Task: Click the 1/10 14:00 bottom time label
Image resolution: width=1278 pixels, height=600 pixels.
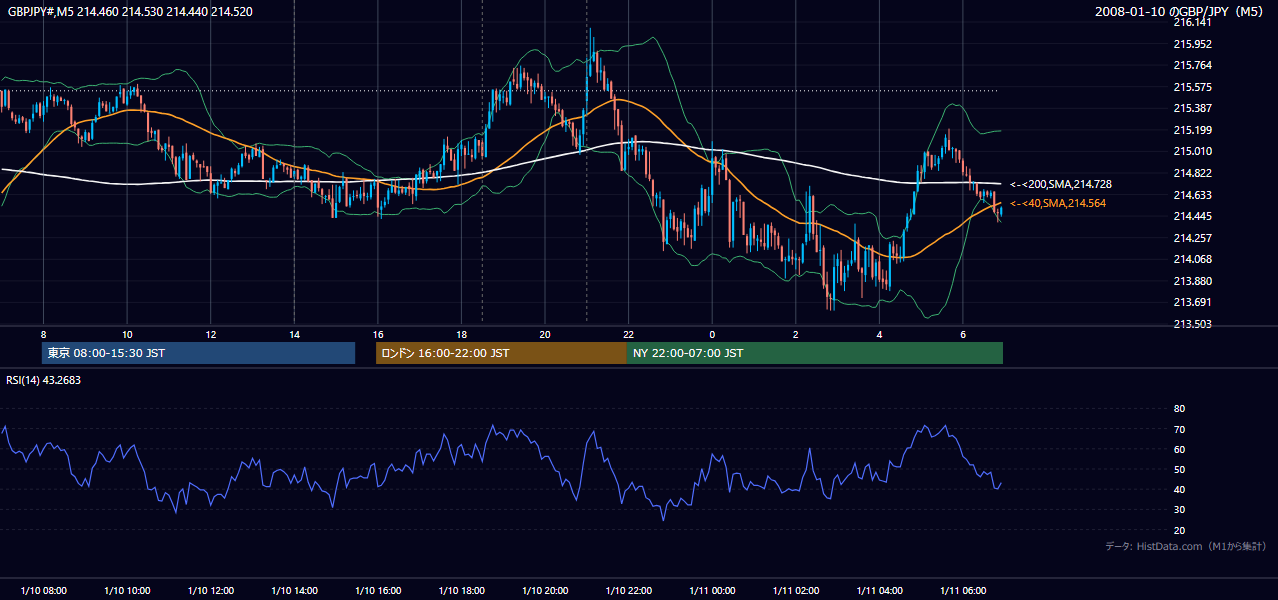Action: pos(294,591)
